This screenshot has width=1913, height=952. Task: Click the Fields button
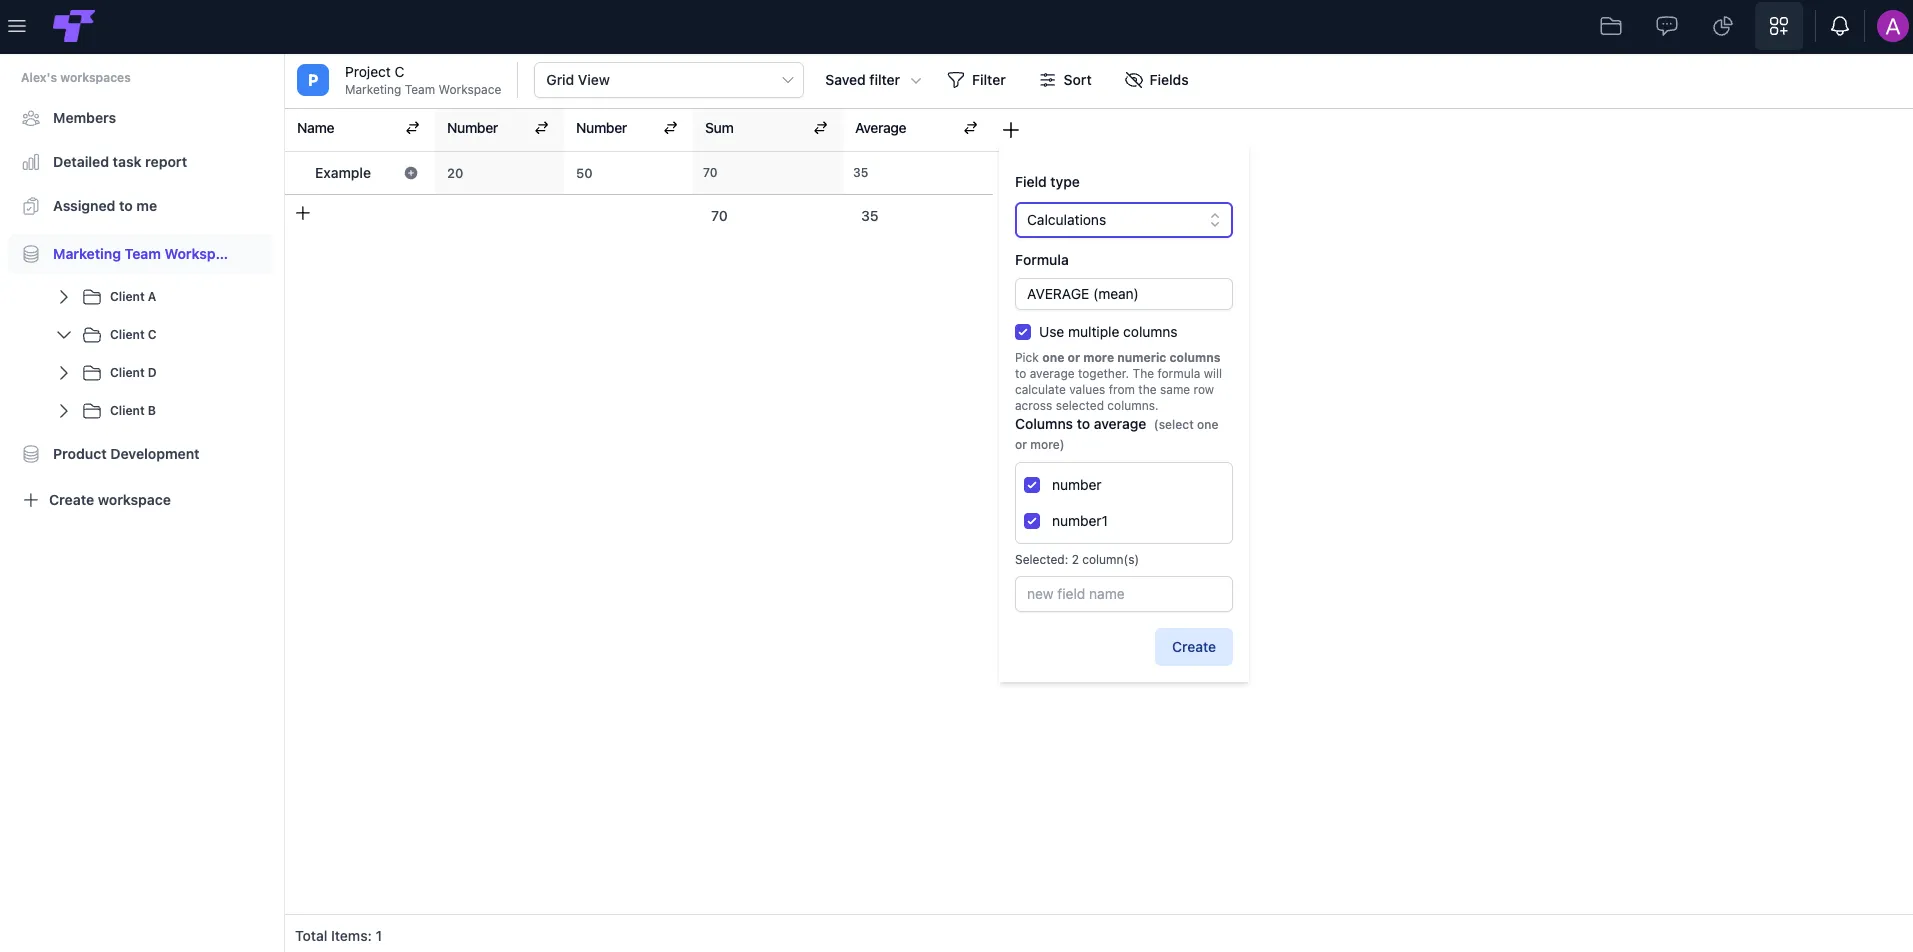pyautogui.click(x=1156, y=80)
